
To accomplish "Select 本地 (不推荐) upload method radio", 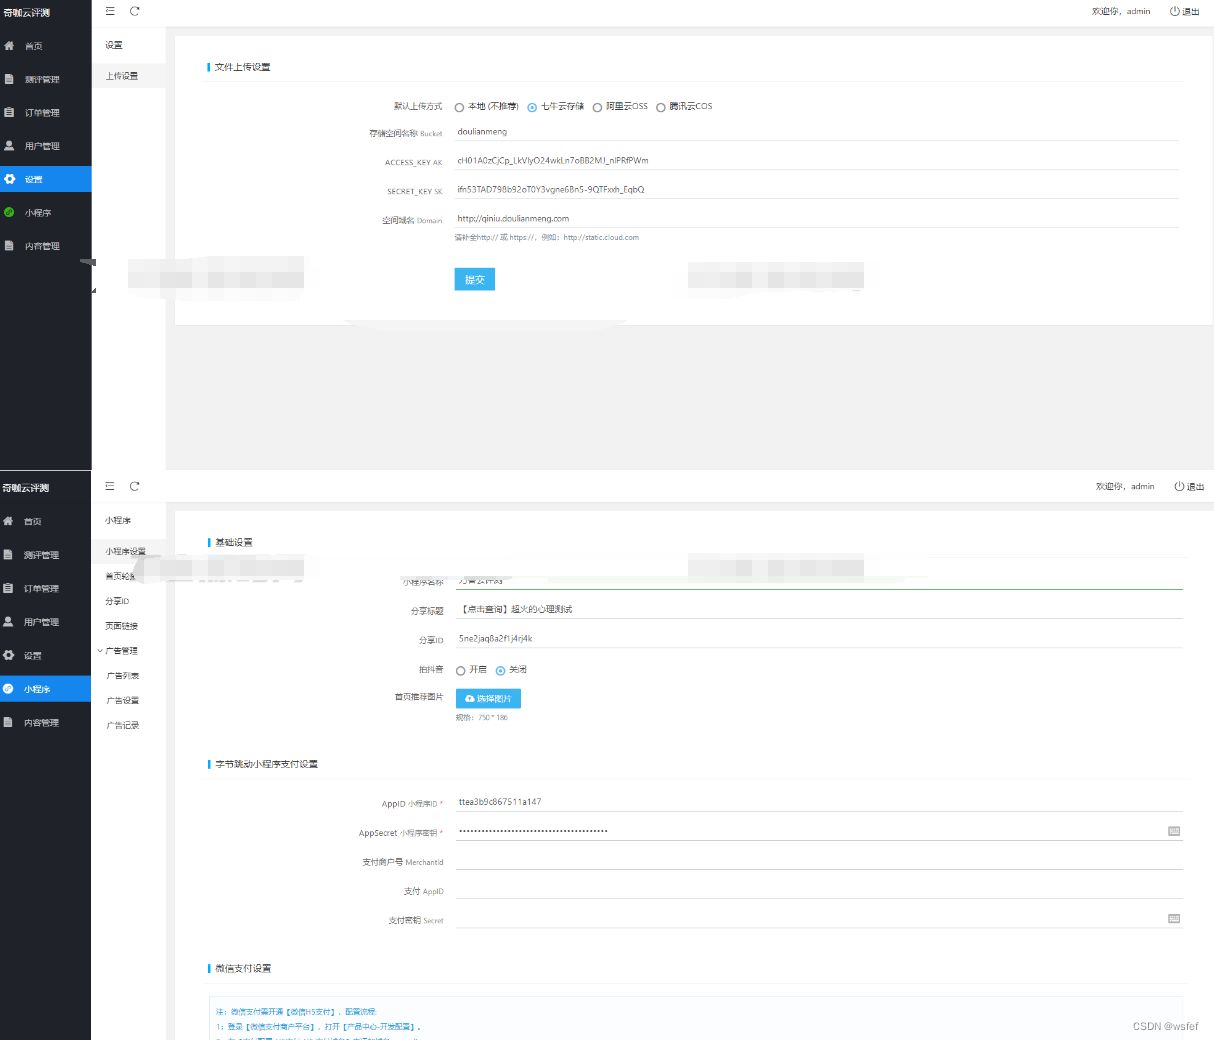I will click(x=460, y=107).
